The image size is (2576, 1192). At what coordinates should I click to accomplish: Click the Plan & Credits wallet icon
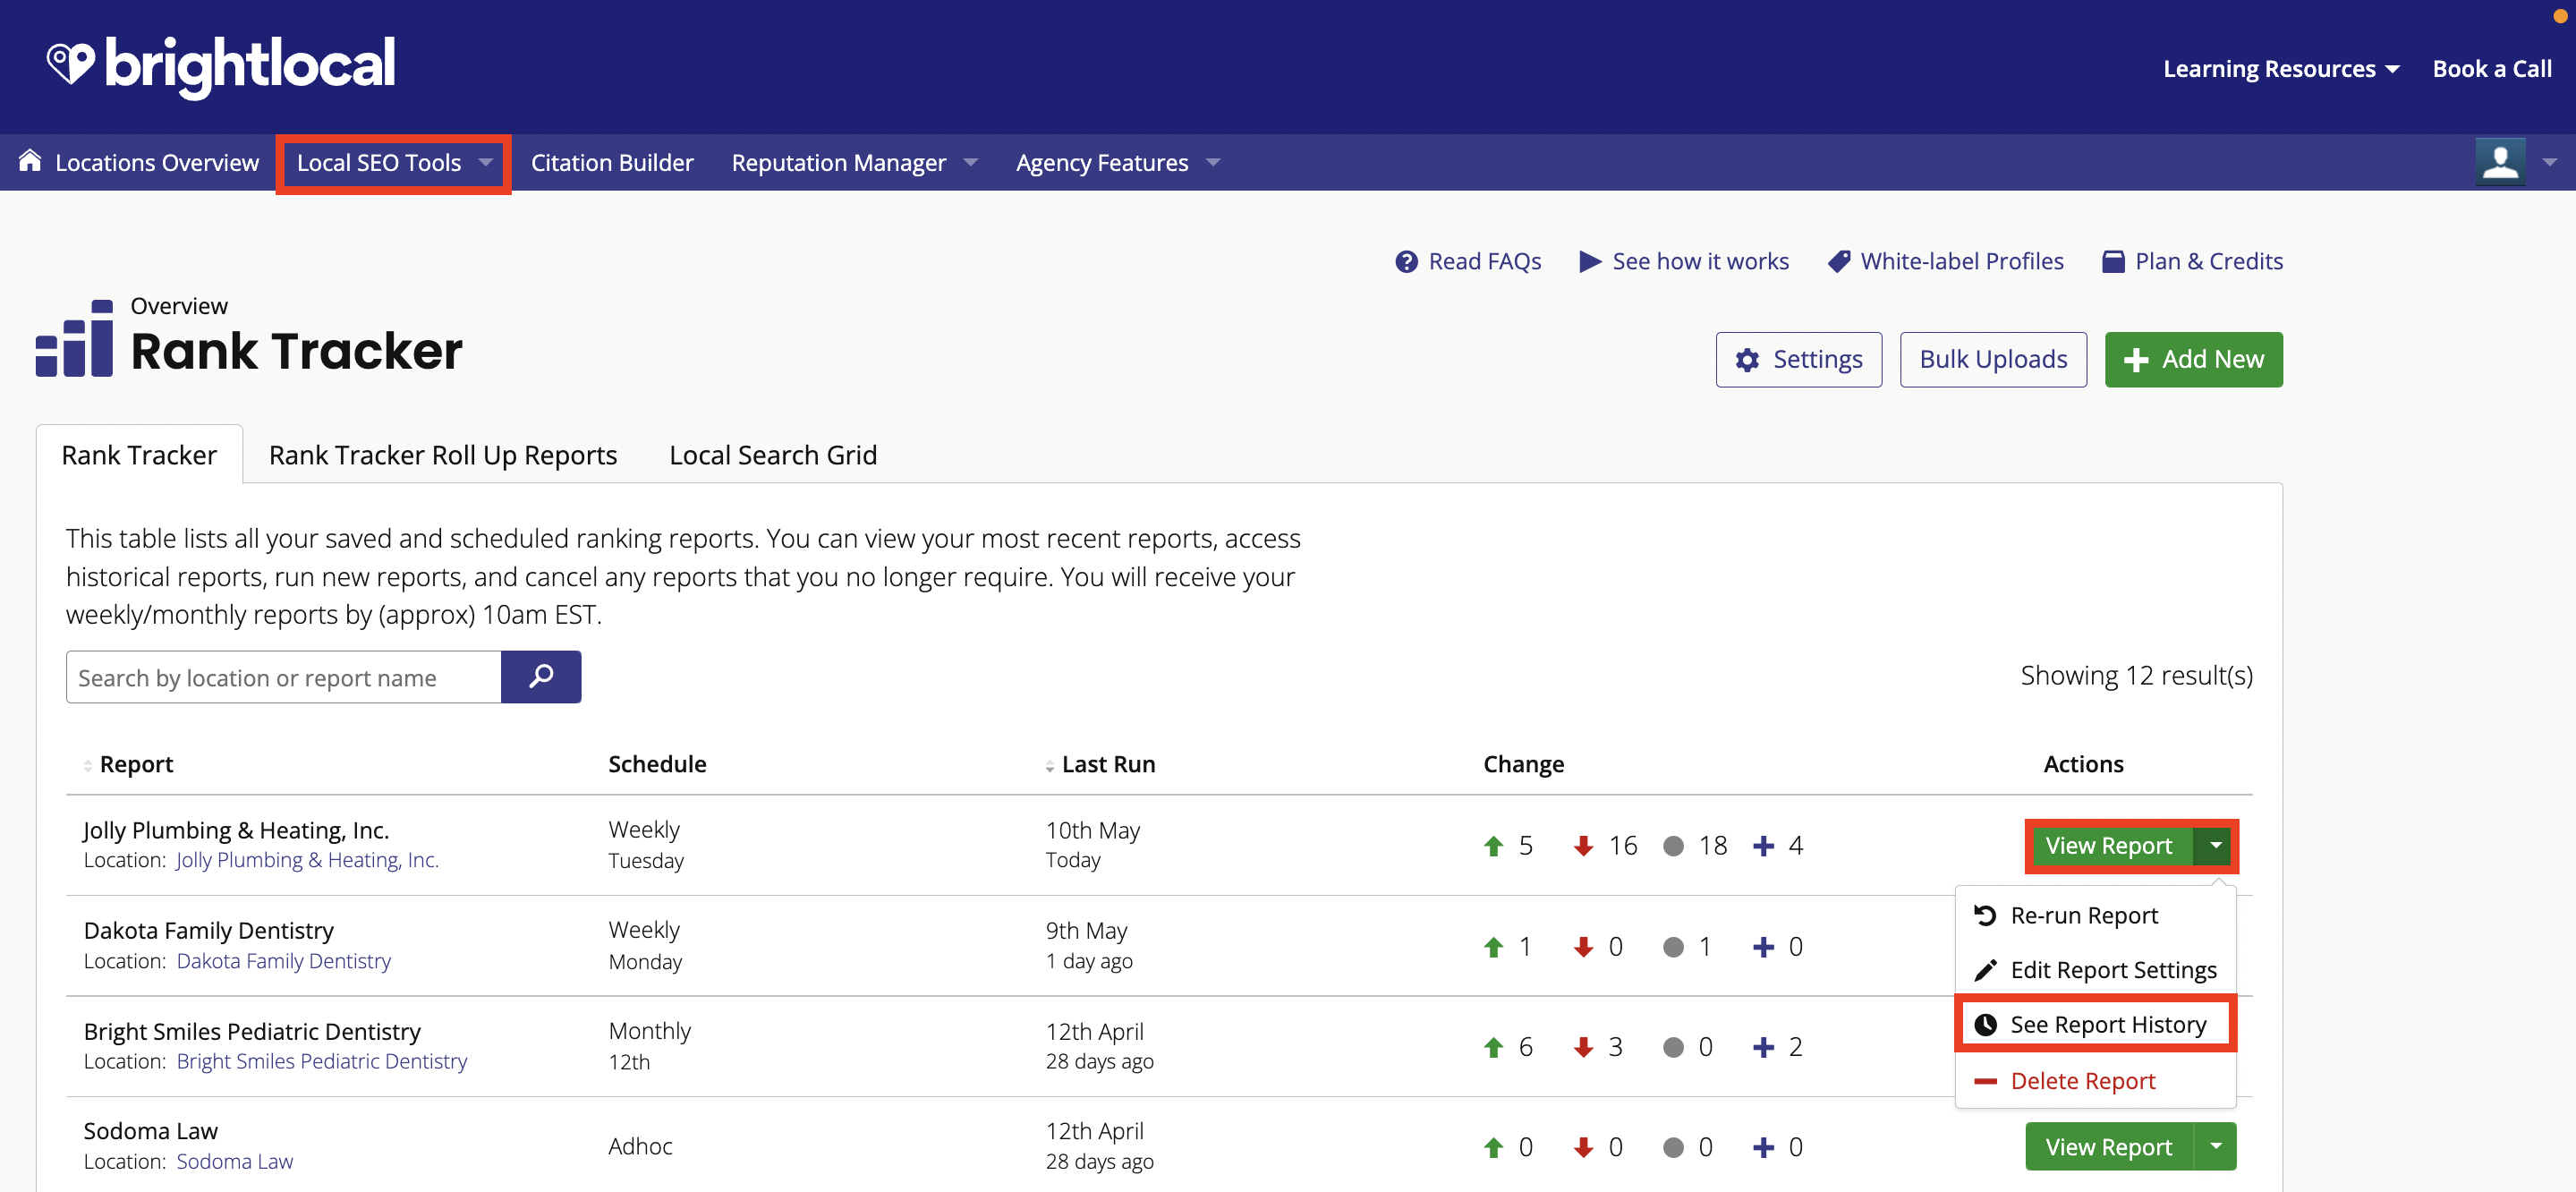coord(2111,261)
